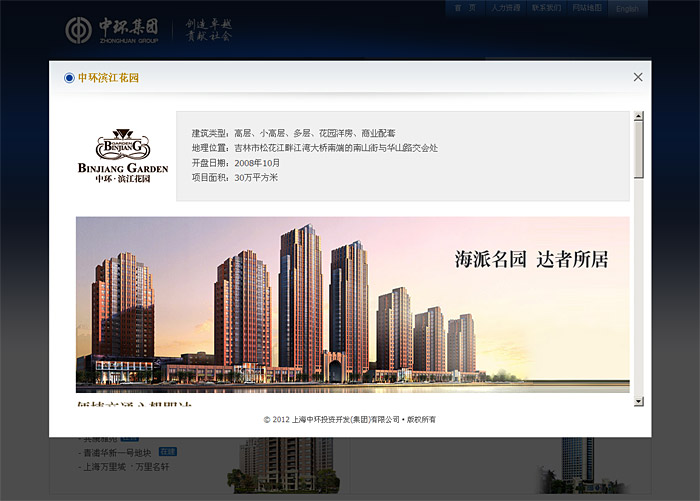Click the scrollbar up arrow in the popup
The height and width of the screenshot is (501, 700).
[x=638, y=116]
